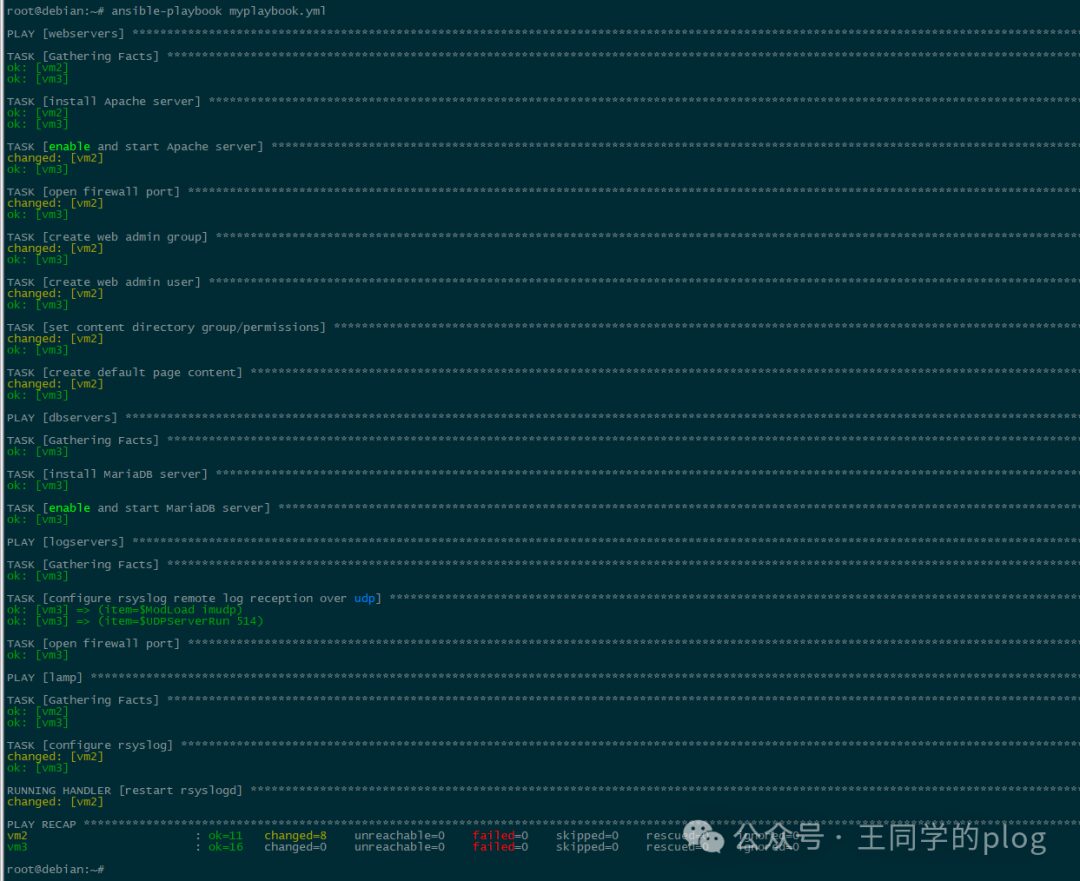
Task: Select the TASK [install MariaDB server] line
Action: (543, 474)
